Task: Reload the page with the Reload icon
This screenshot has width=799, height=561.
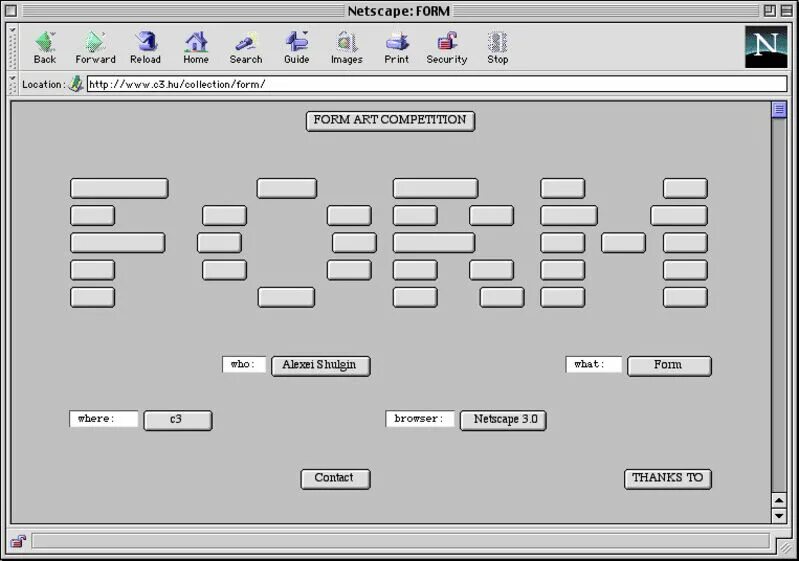Action: click(145, 47)
